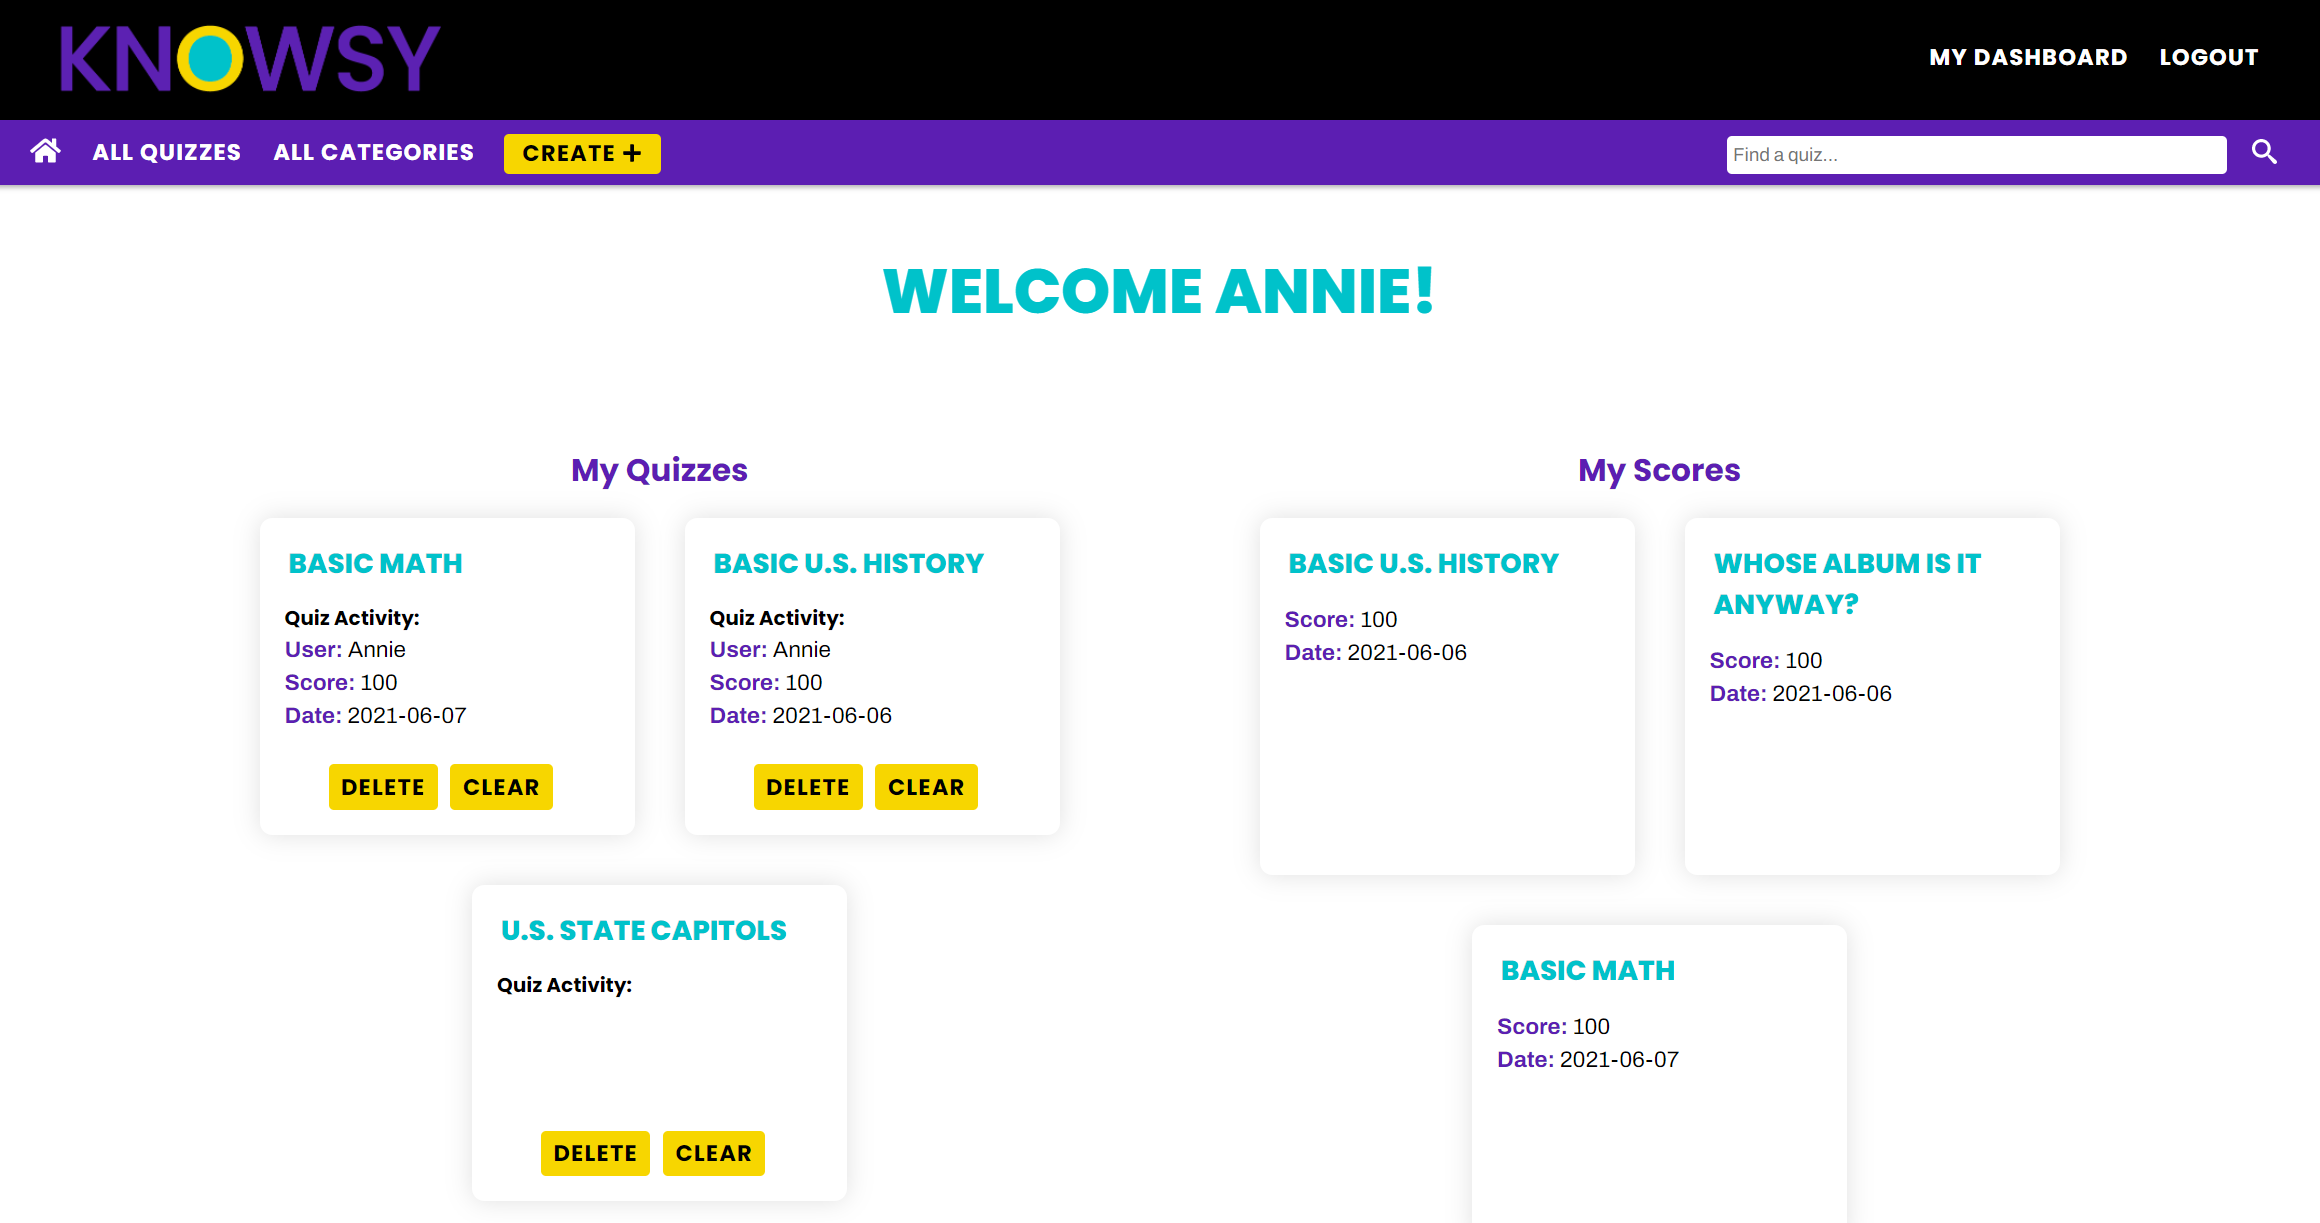Image resolution: width=2320 pixels, height=1223 pixels.
Task: Clear U.S. State Capitols quiz activity
Action: click(713, 1153)
